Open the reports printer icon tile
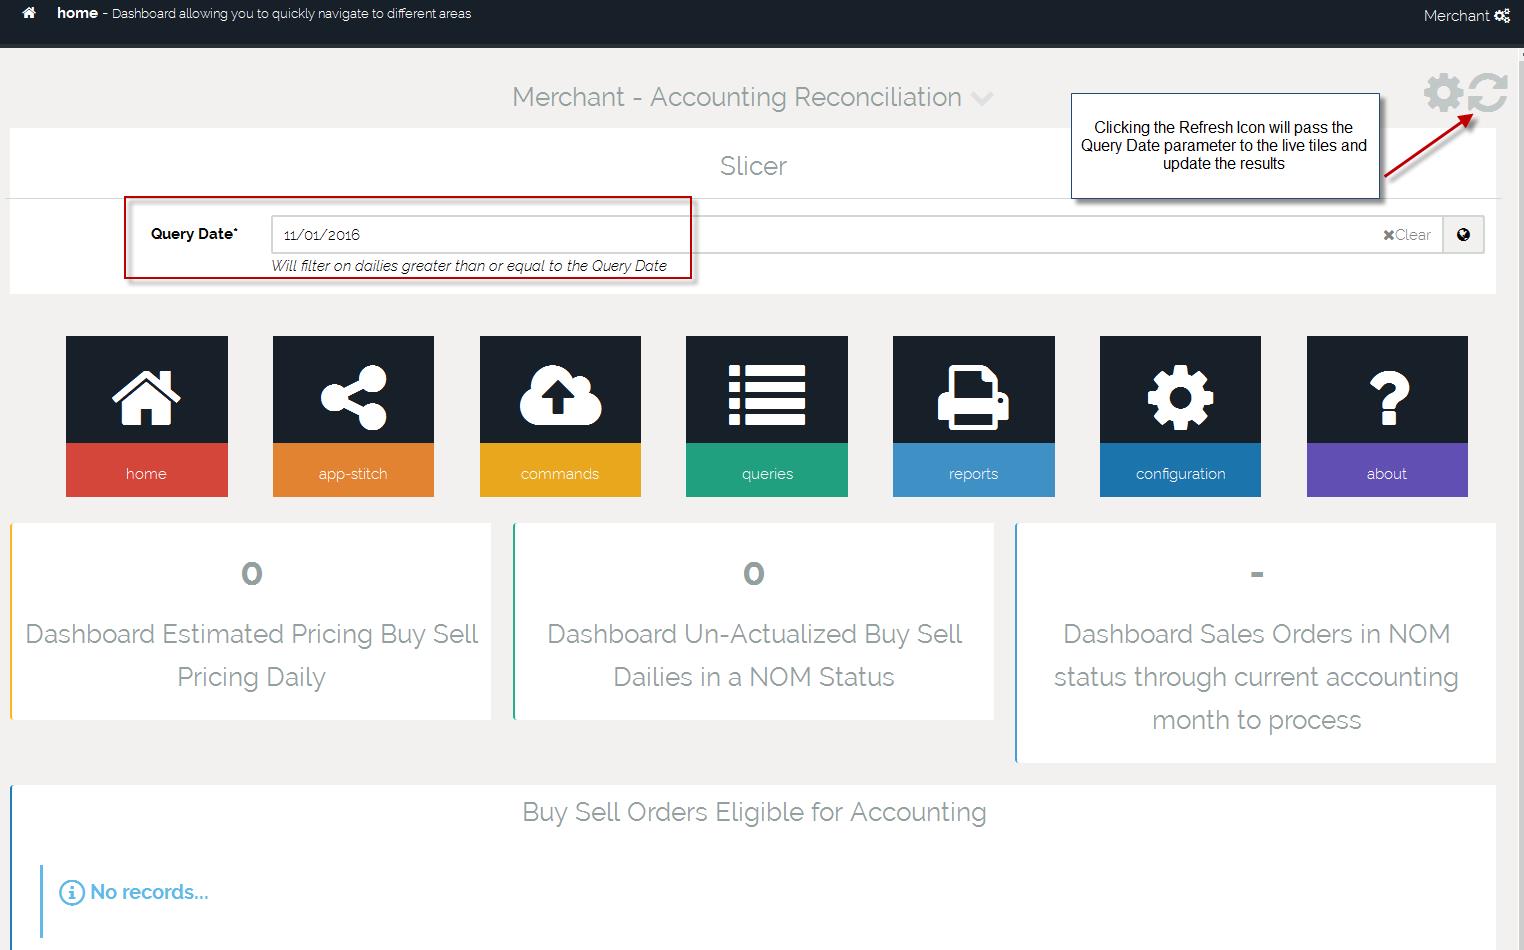The width and height of the screenshot is (1524, 950). pos(973,416)
